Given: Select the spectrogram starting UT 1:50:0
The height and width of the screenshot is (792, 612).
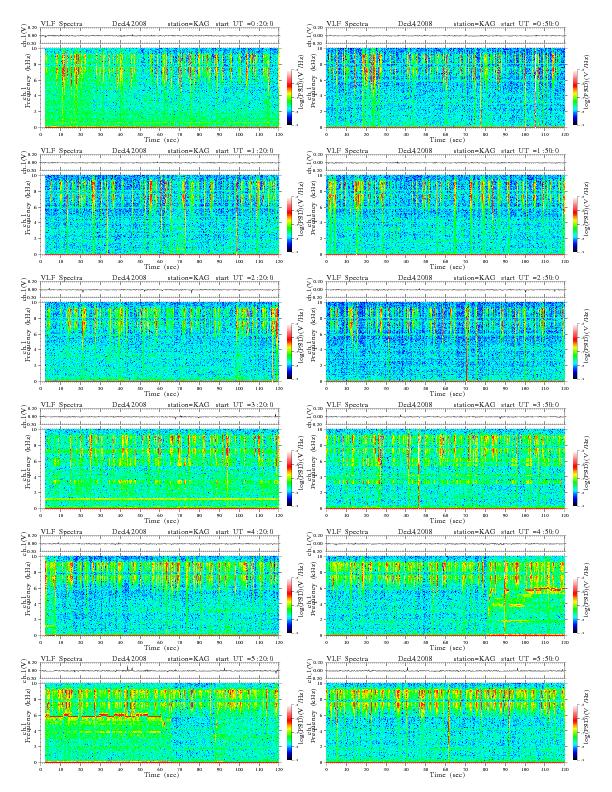Looking at the screenshot, I should 445,215.
